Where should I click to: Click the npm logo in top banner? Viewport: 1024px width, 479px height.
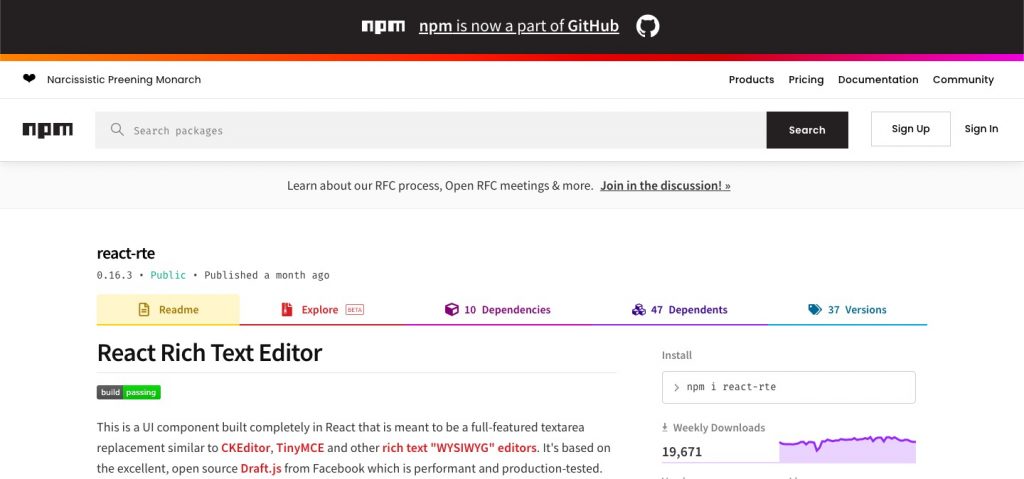click(x=383, y=26)
